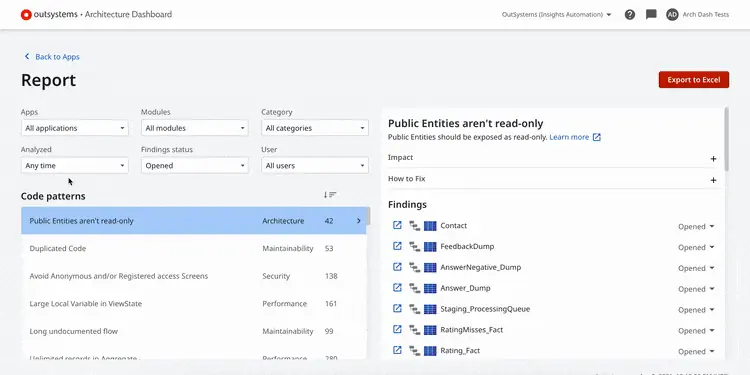
Task: Select Large Local Variable in ViewState pattern
Action: [194, 304]
